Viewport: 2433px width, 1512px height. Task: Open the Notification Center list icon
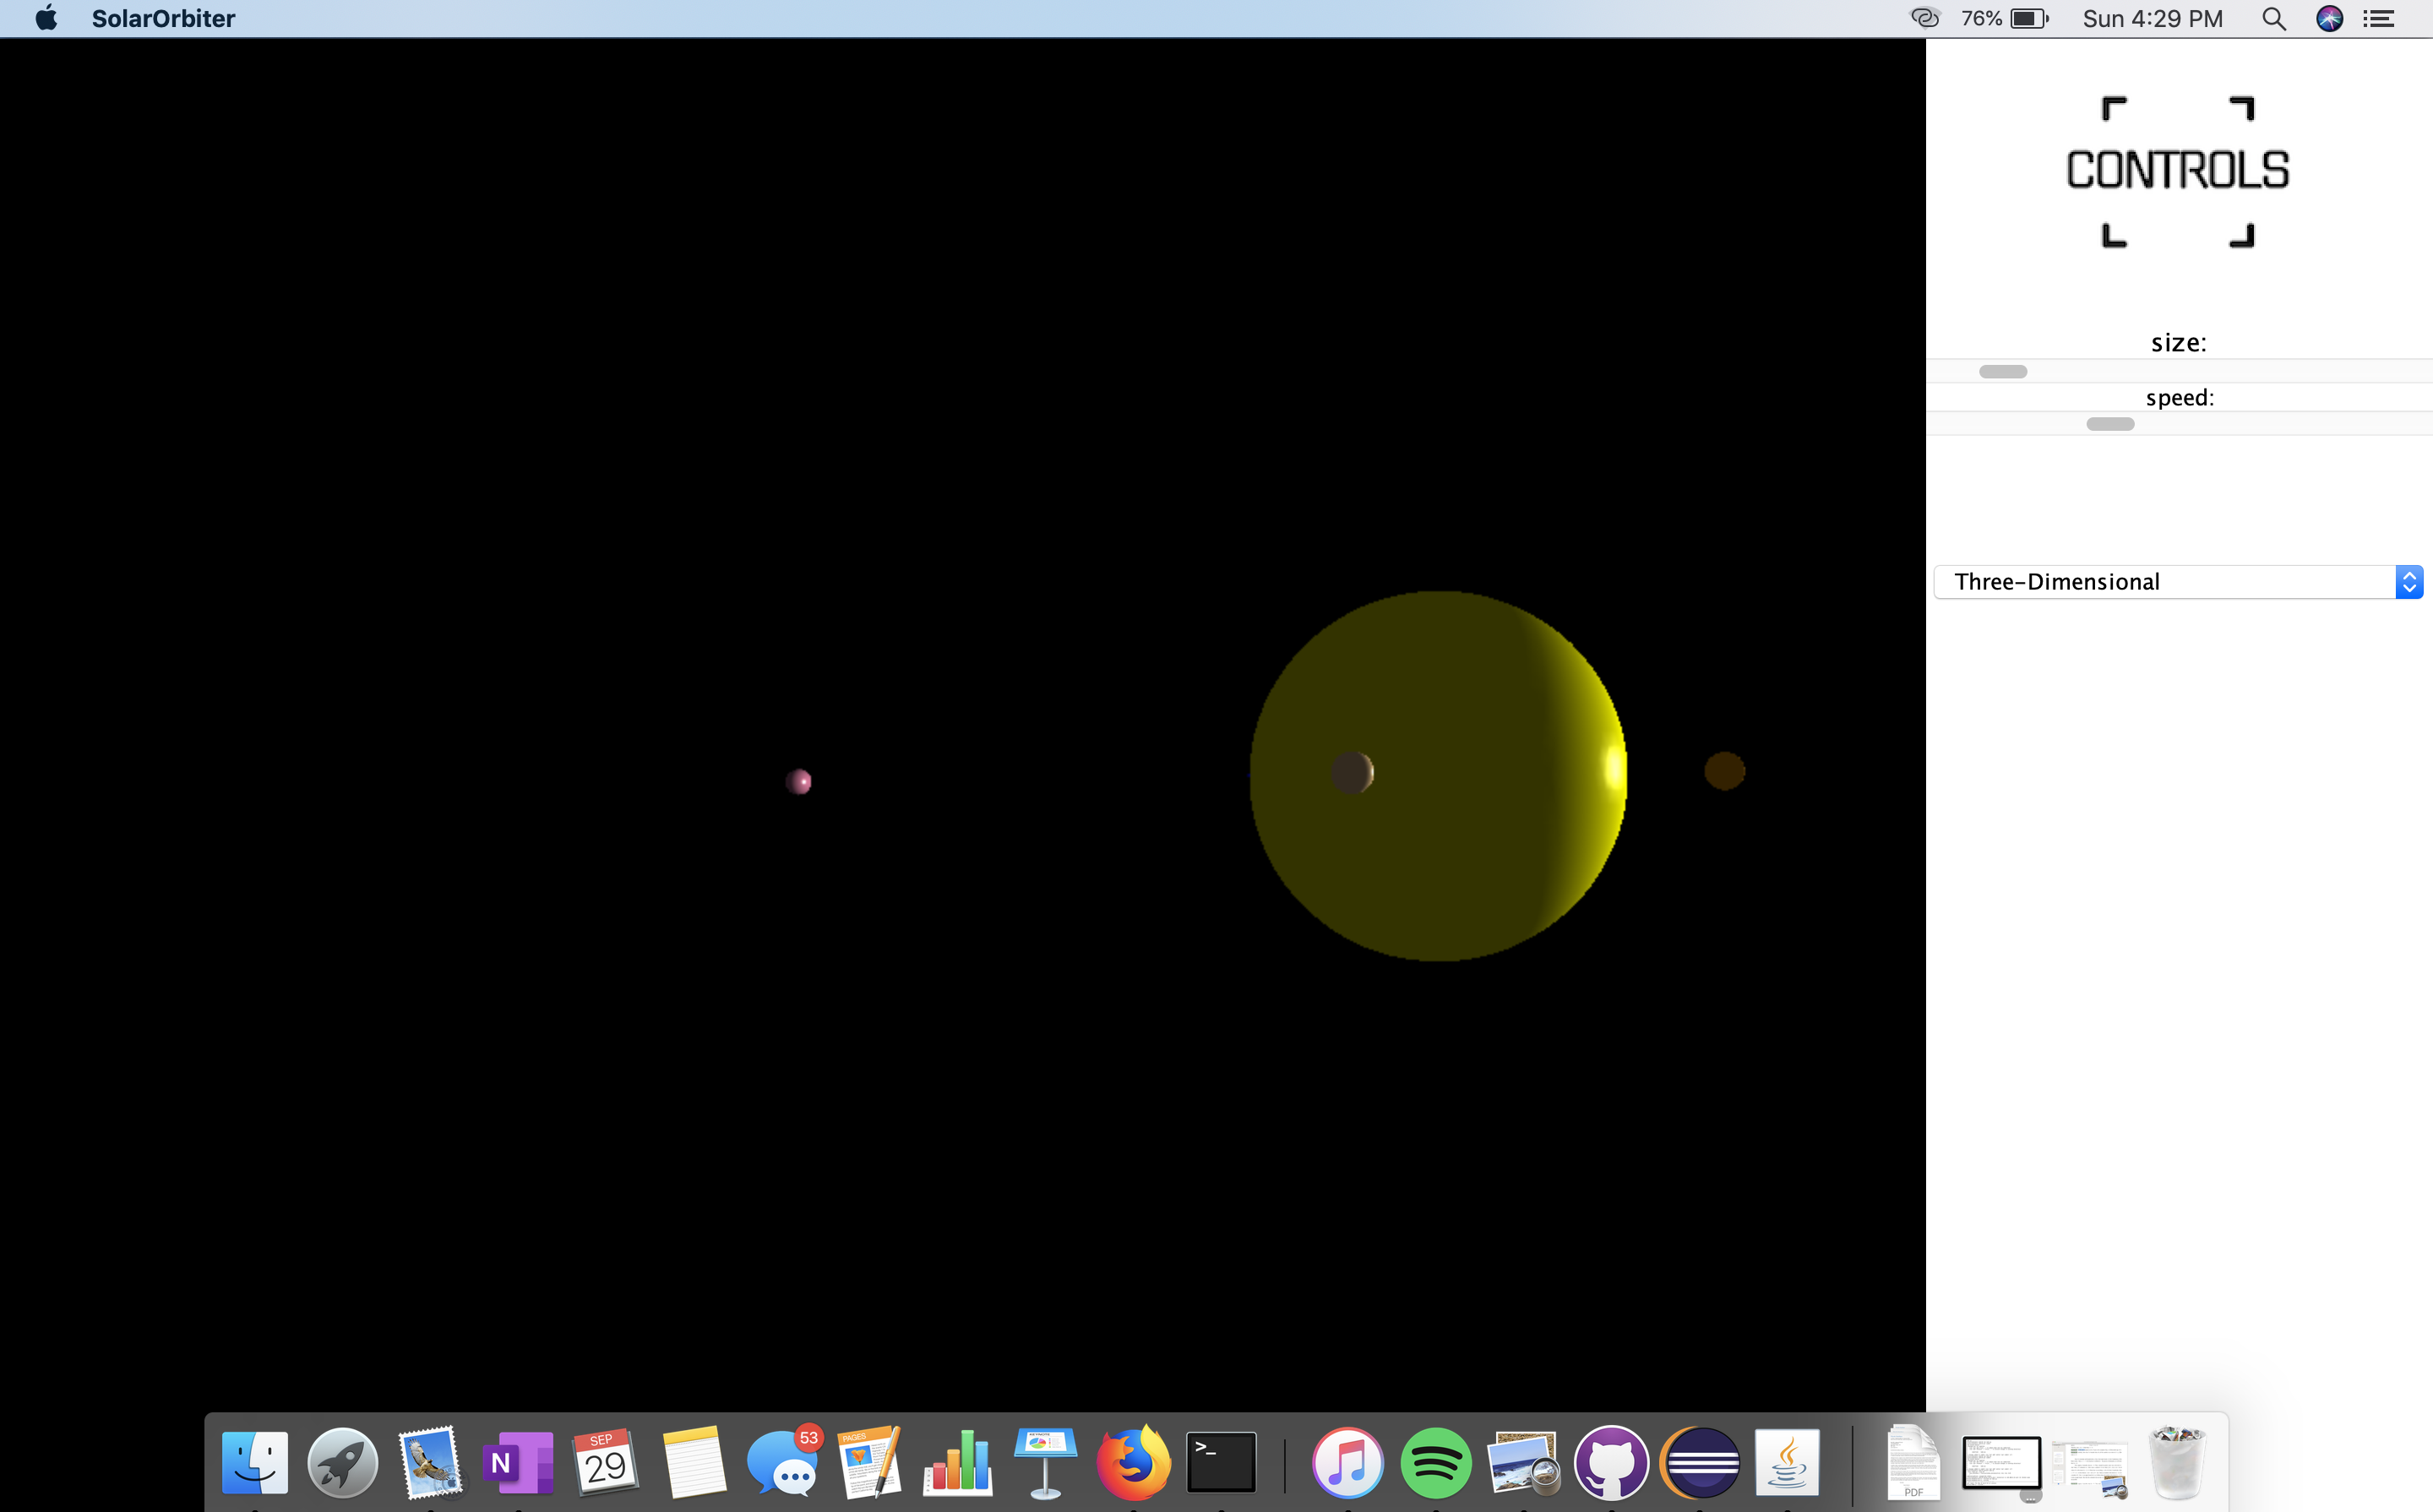point(2379,19)
